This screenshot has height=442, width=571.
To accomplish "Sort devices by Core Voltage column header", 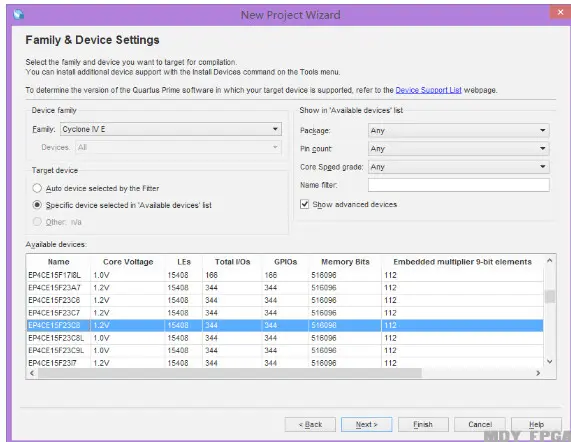I will pyautogui.click(x=128, y=262).
